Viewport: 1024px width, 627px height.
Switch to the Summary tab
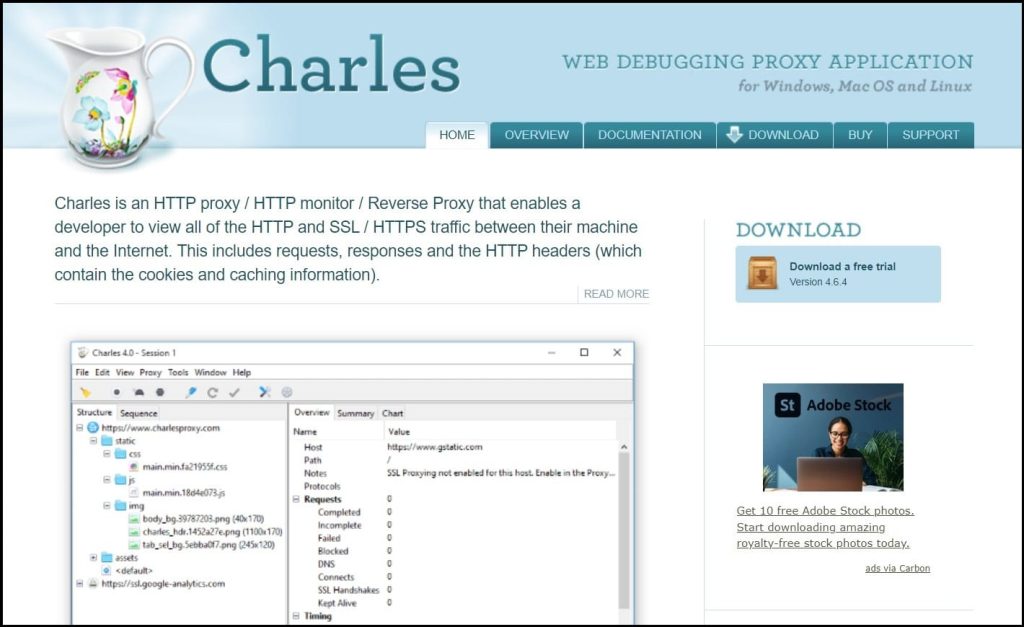click(355, 413)
